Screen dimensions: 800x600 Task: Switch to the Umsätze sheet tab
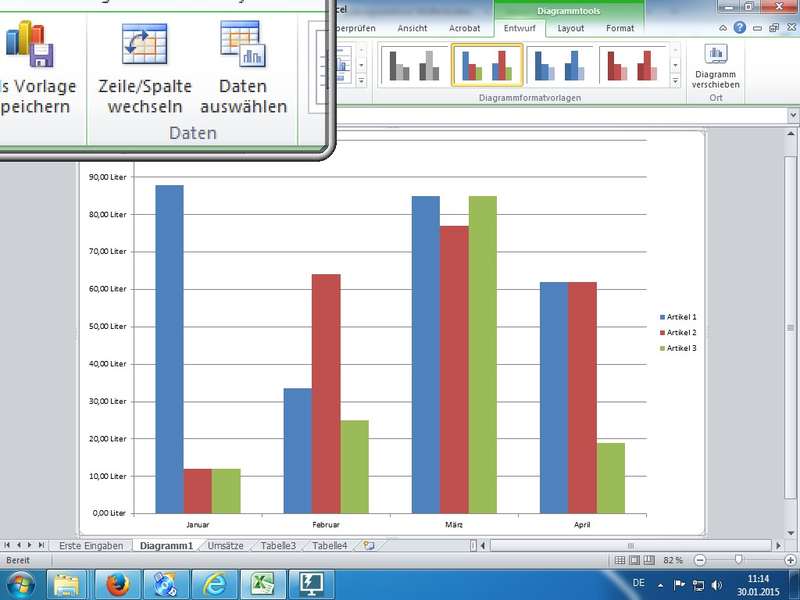coord(226,545)
